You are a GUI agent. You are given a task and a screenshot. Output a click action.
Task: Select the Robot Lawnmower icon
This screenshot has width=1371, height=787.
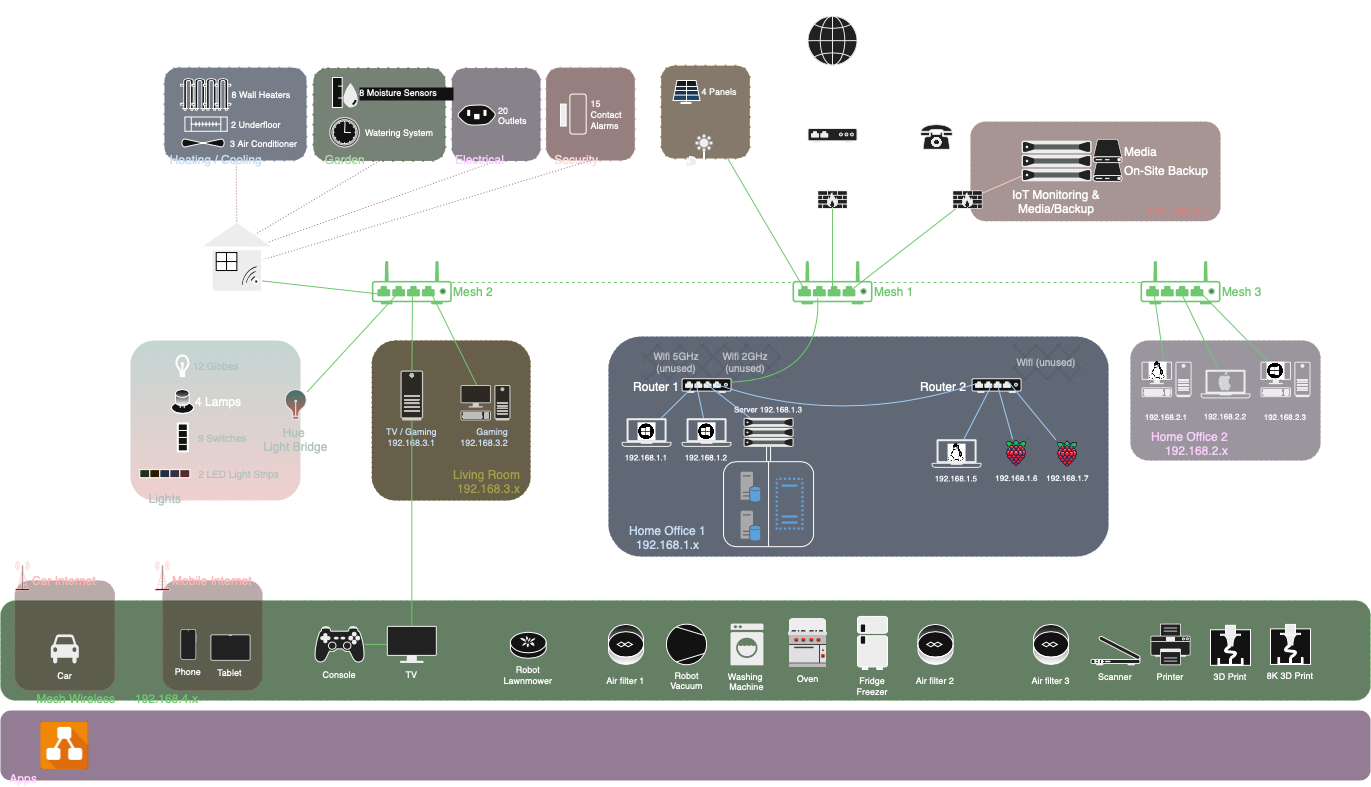527,645
